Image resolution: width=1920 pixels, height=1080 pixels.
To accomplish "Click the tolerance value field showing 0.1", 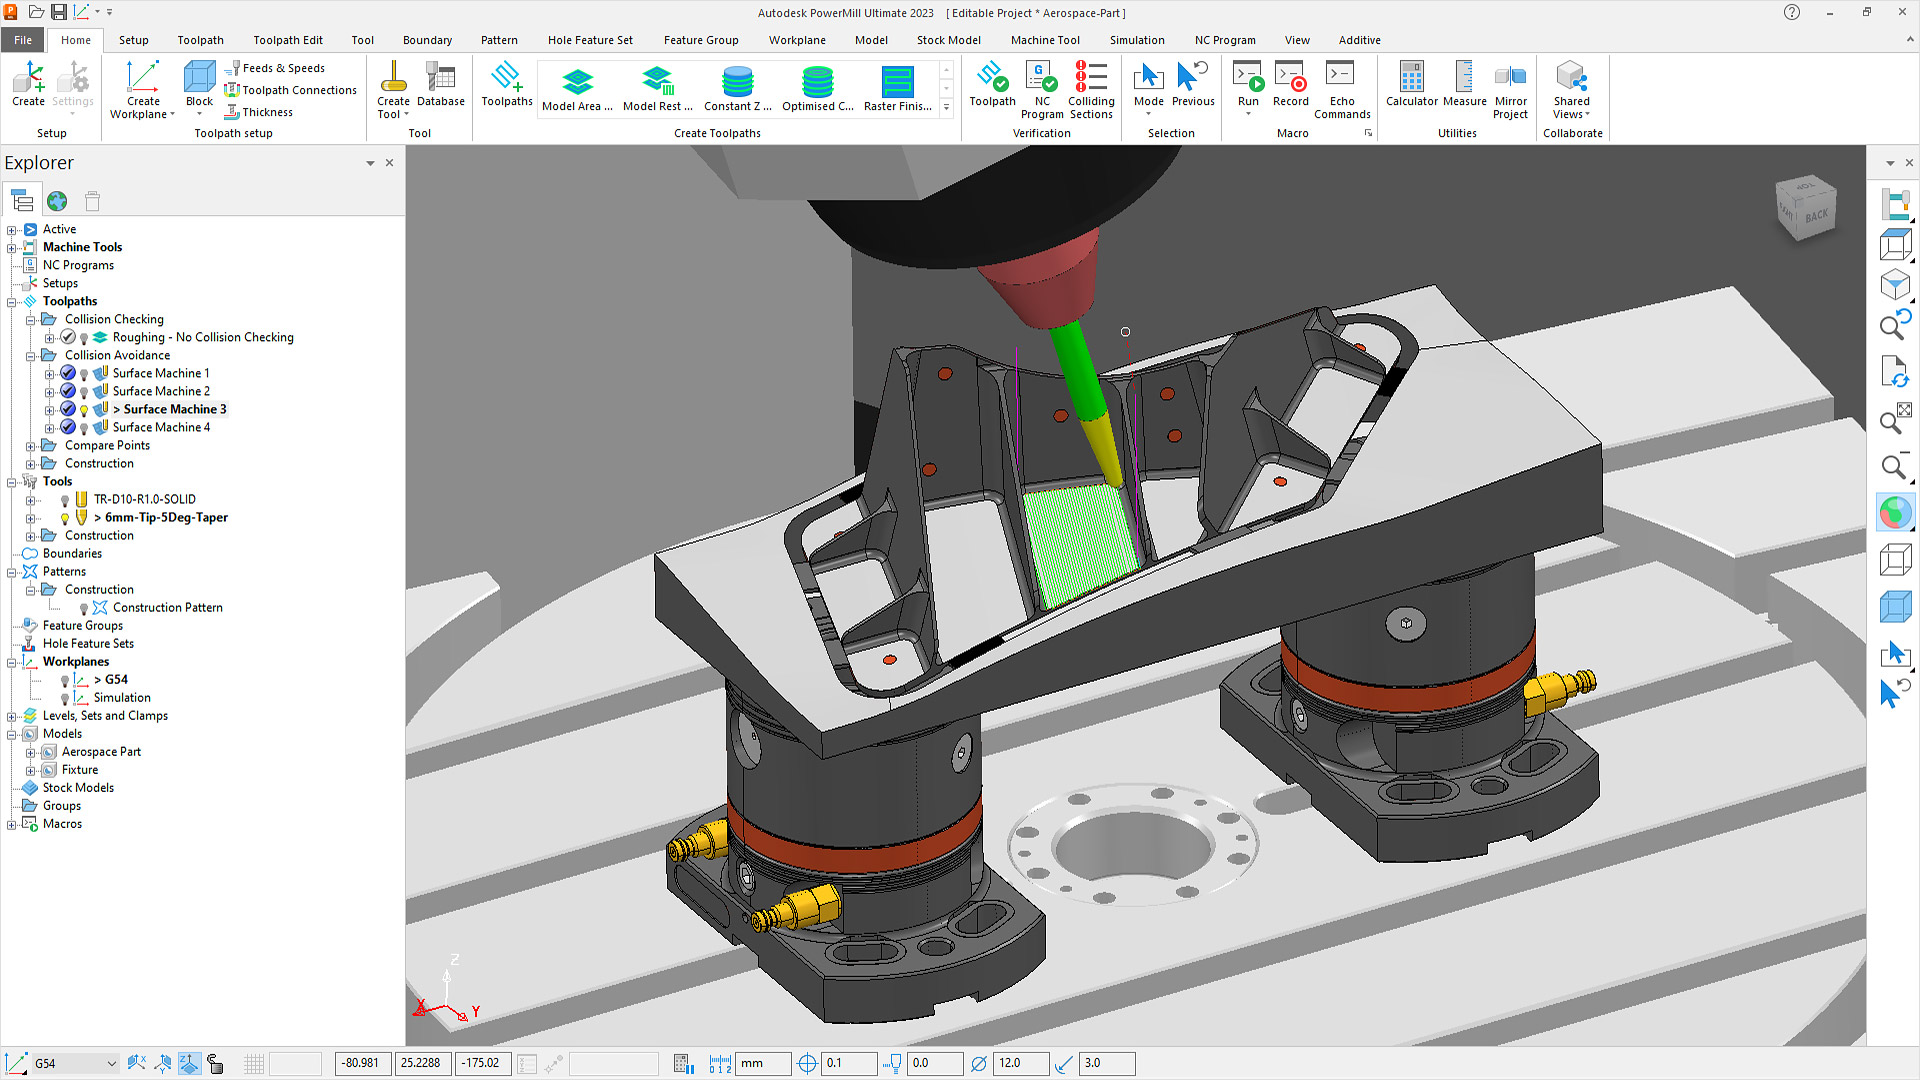I will [848, 1063].
